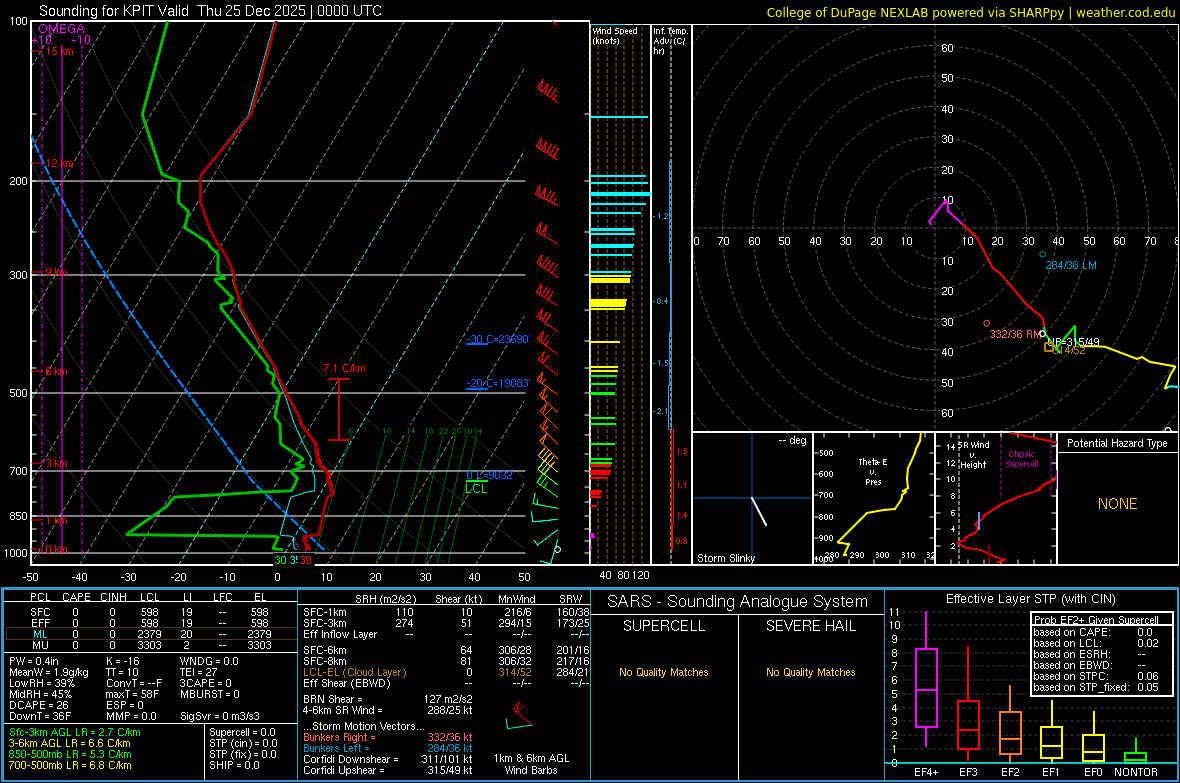Click the '1km & 6km AGL Wind Barbs' icon
1180x783 pixels.
pos(519,715)
